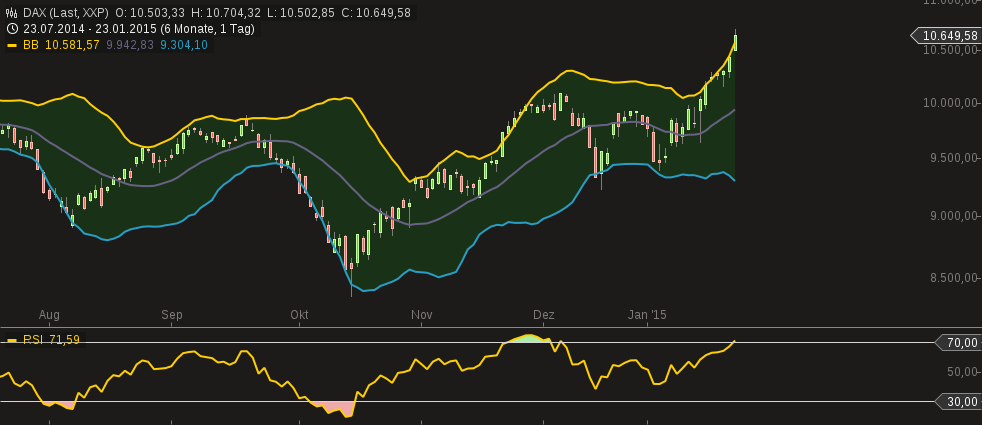This screenshot has width=982, height=425.
Task: Click the Sep label on time axis
Action: coord(172,315)
